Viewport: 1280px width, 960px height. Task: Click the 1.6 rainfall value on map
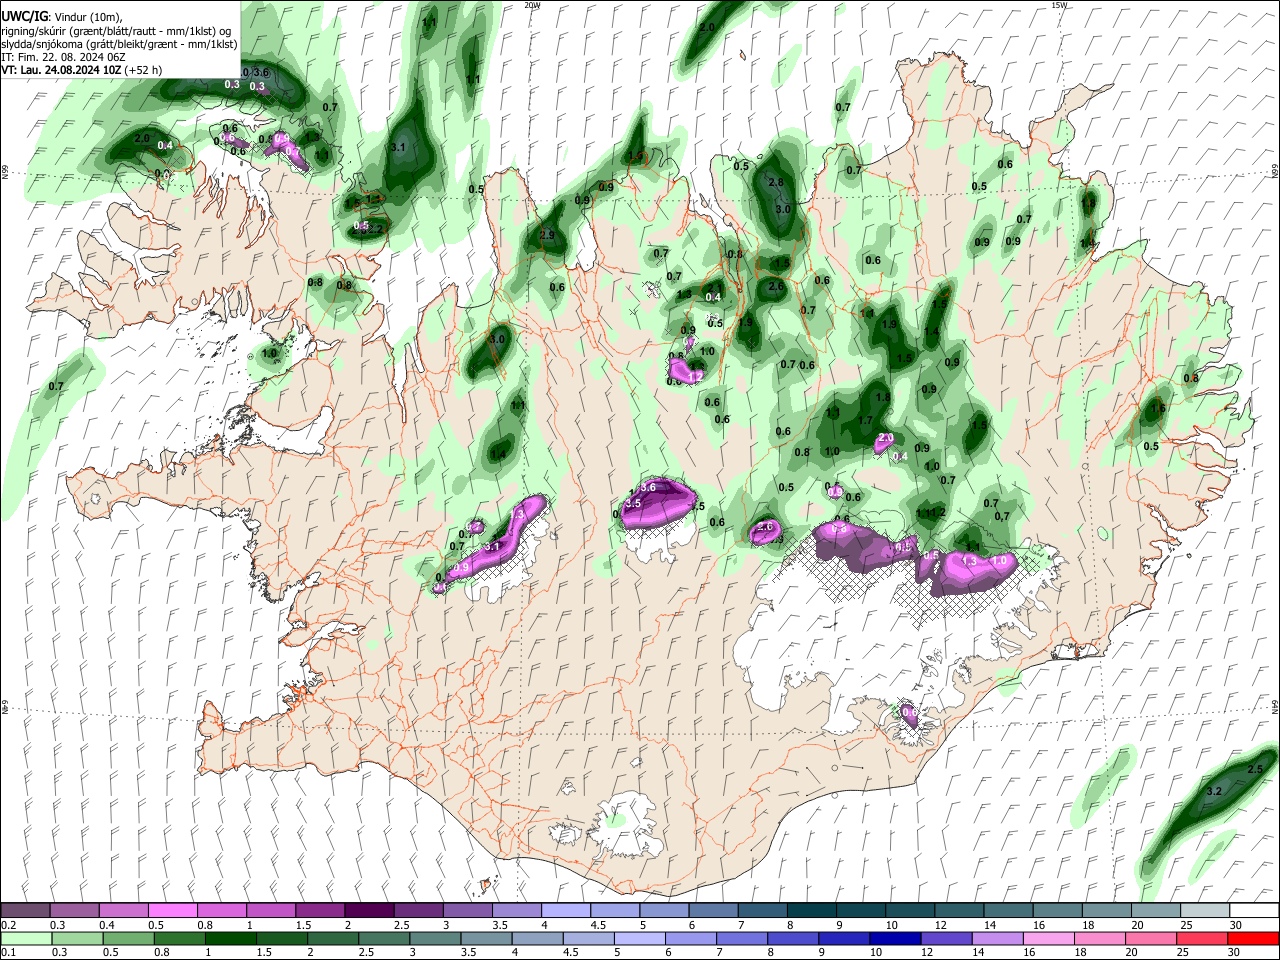click(1158, 409)
